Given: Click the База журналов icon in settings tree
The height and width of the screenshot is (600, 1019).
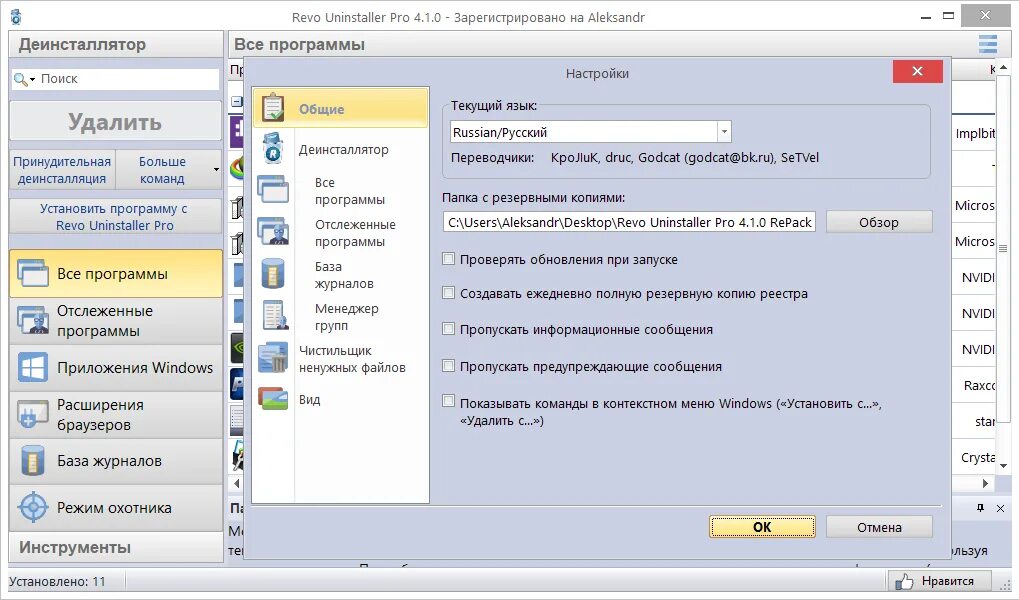Looking at the screenshot, I should (x=273, y=274).
